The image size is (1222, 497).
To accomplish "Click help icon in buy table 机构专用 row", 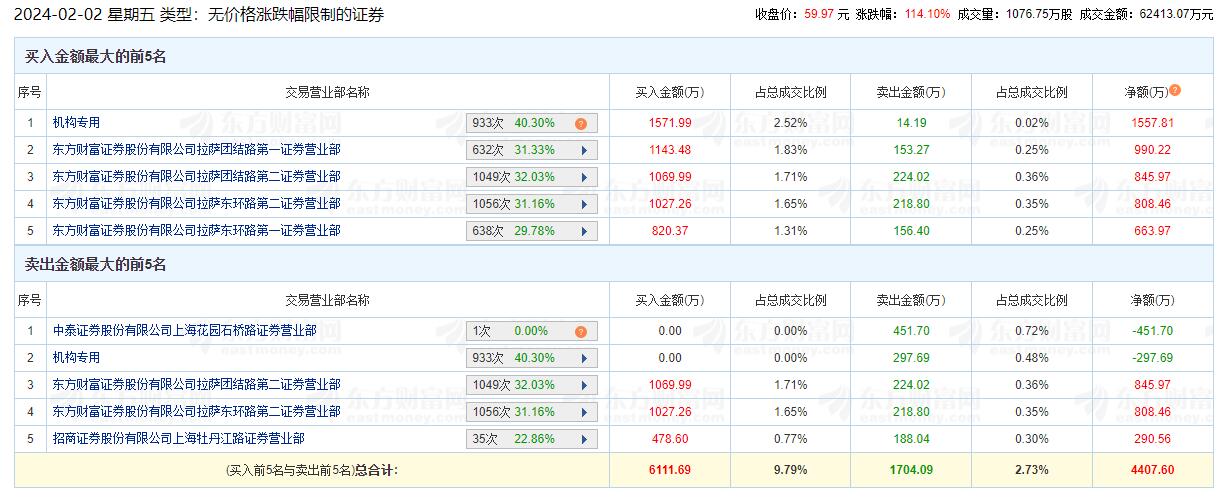I will [580, 124].
